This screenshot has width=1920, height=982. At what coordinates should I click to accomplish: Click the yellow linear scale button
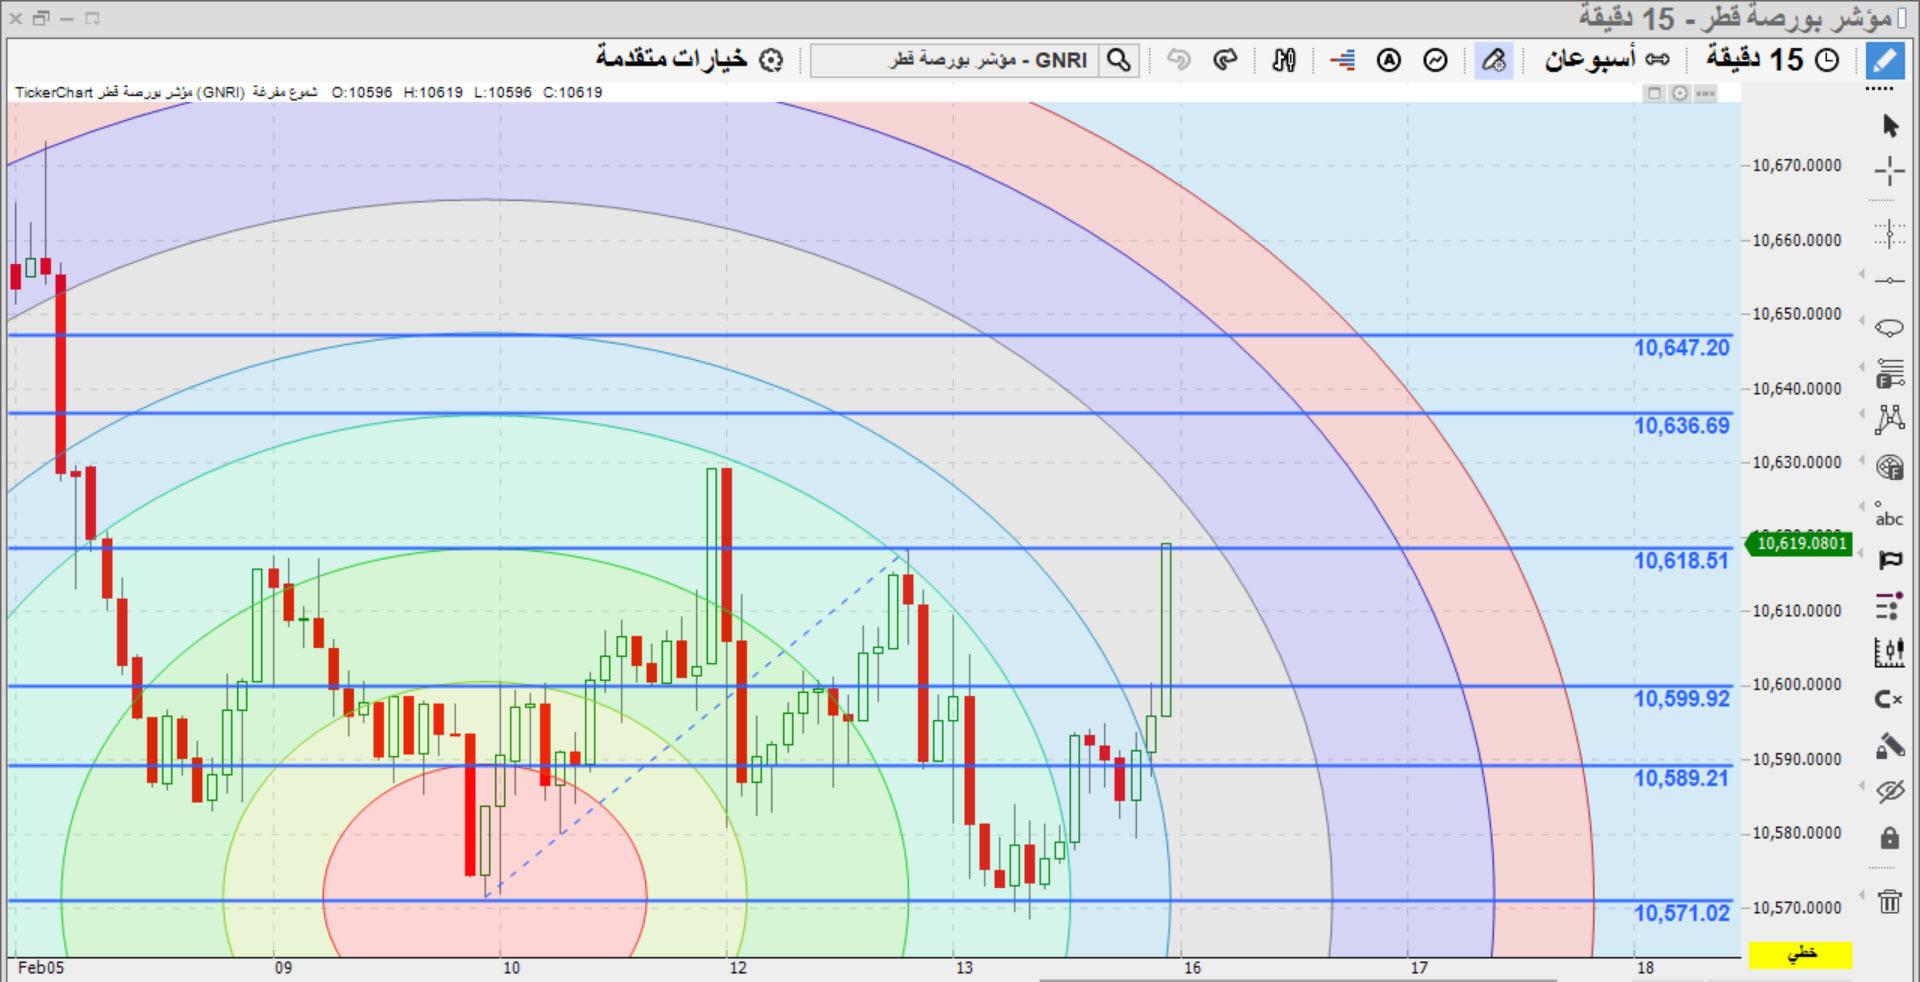pos(1801,953)
